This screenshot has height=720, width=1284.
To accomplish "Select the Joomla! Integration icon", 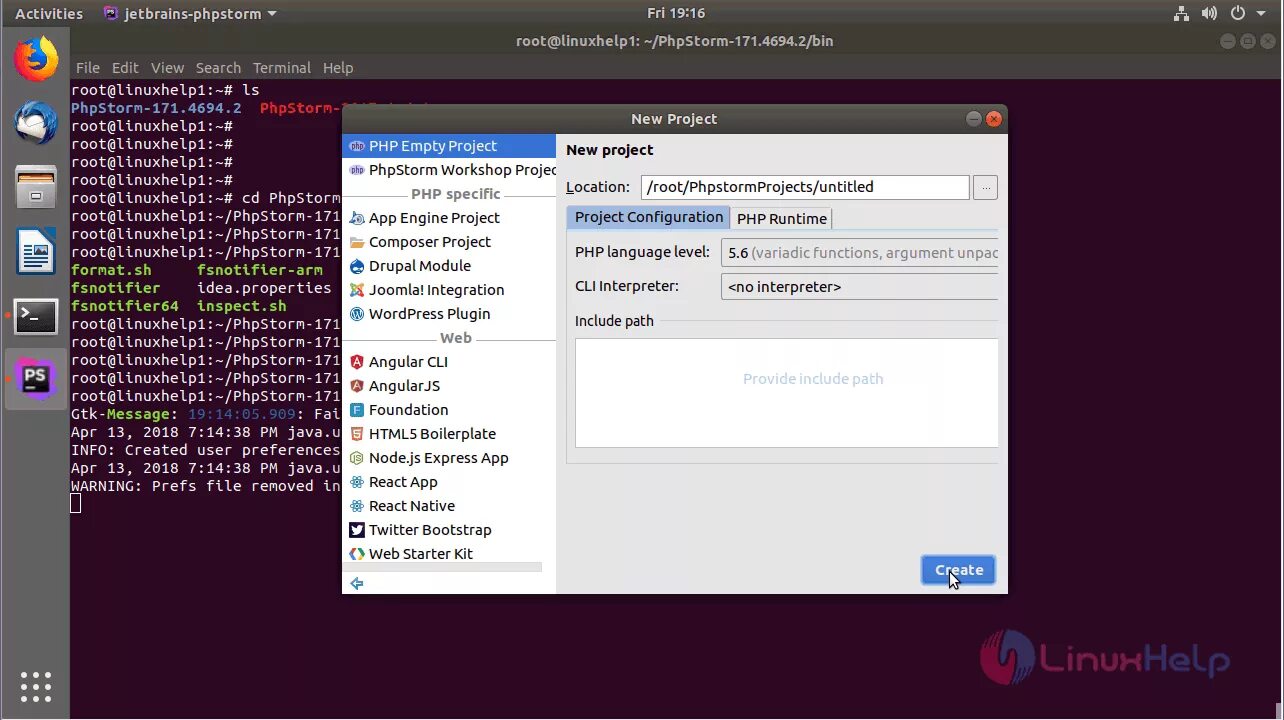I will pyautogui.click(x=357, y=290).
